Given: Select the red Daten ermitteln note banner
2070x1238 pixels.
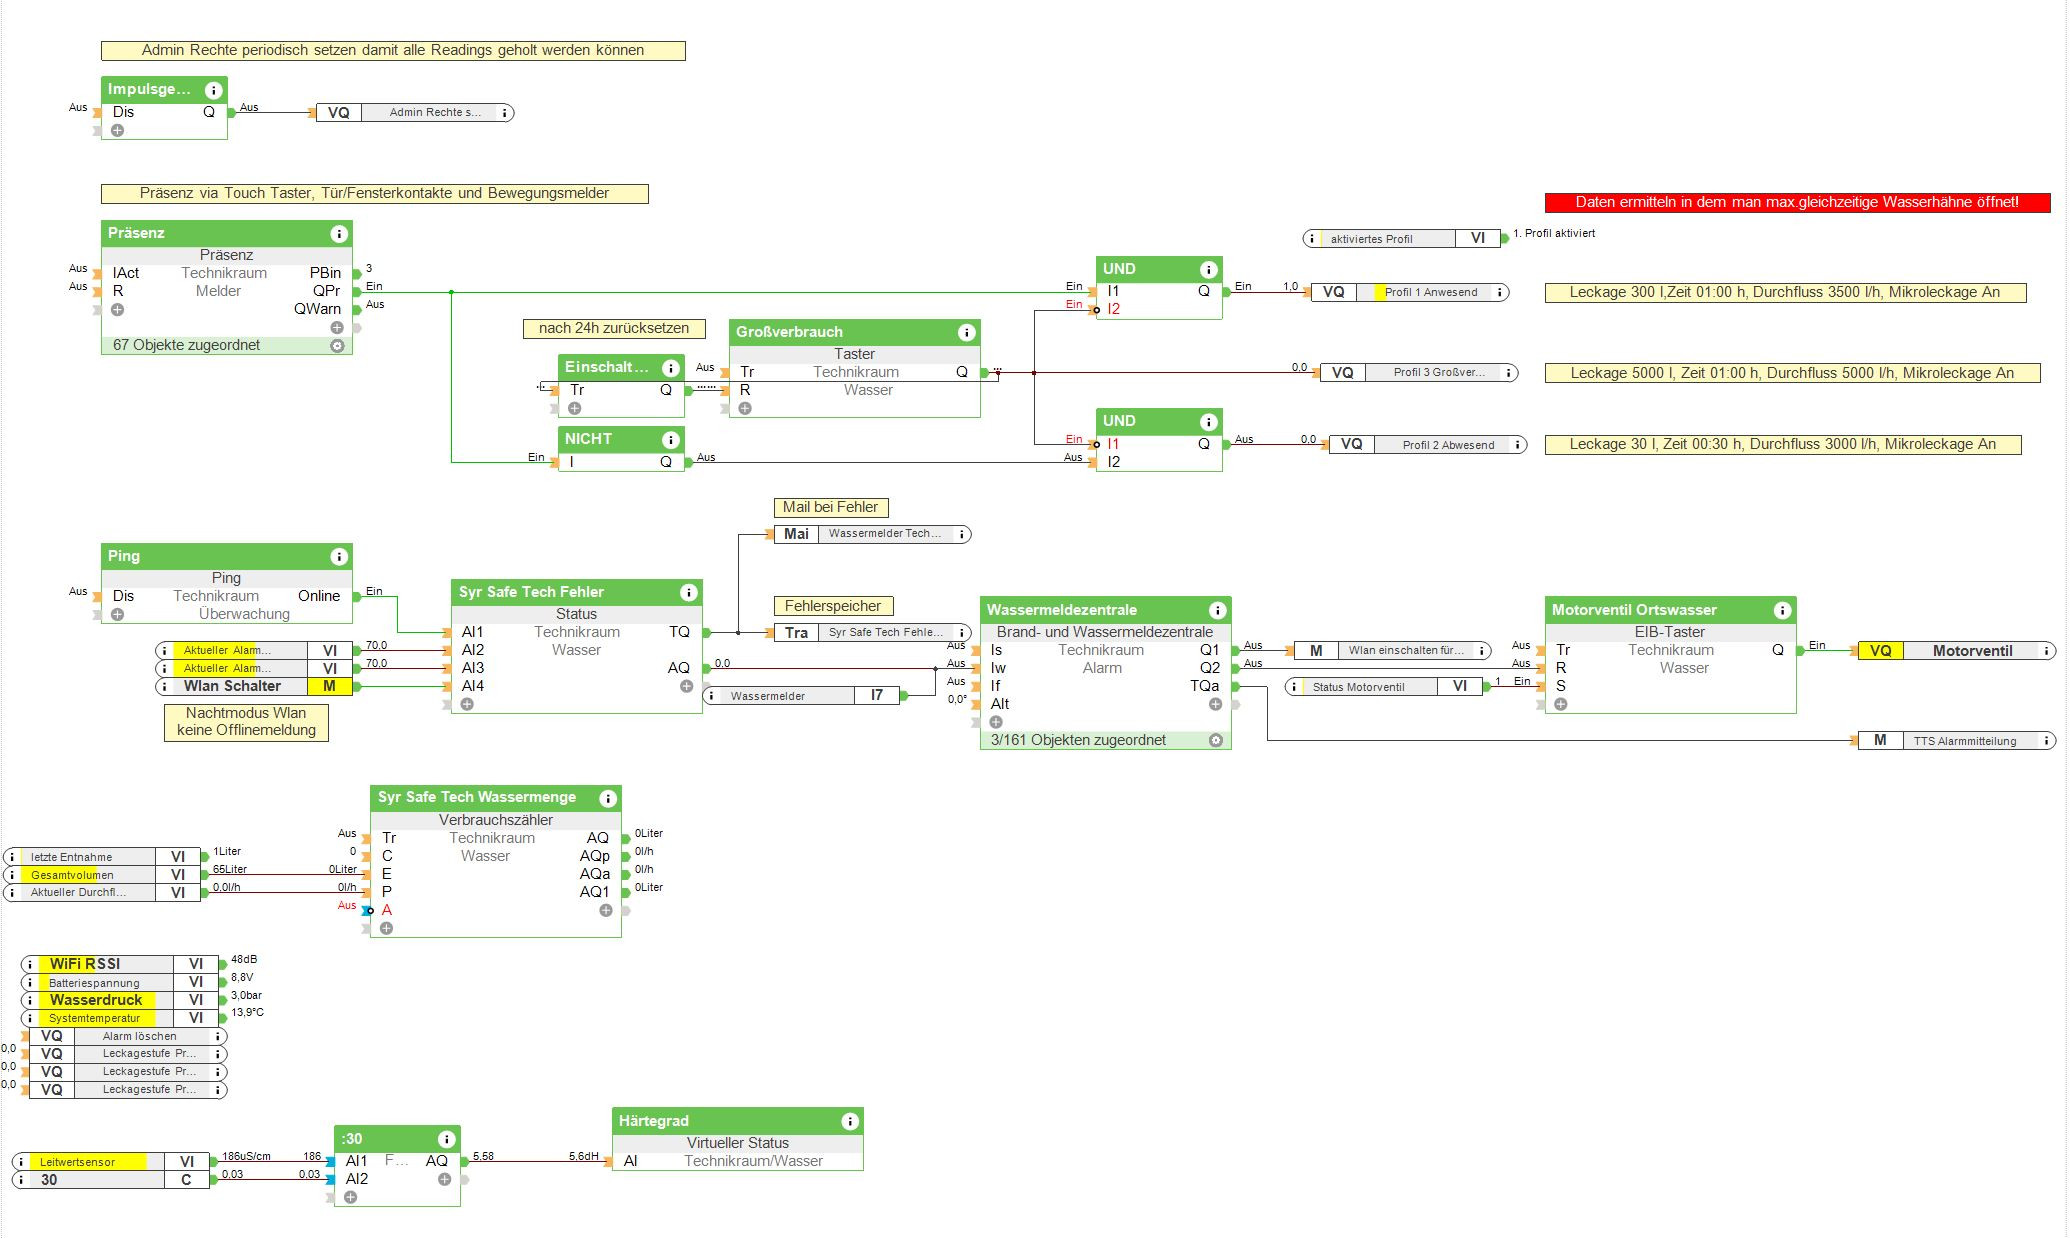Looking at the screenshot, I should [x=1796, y=202].
